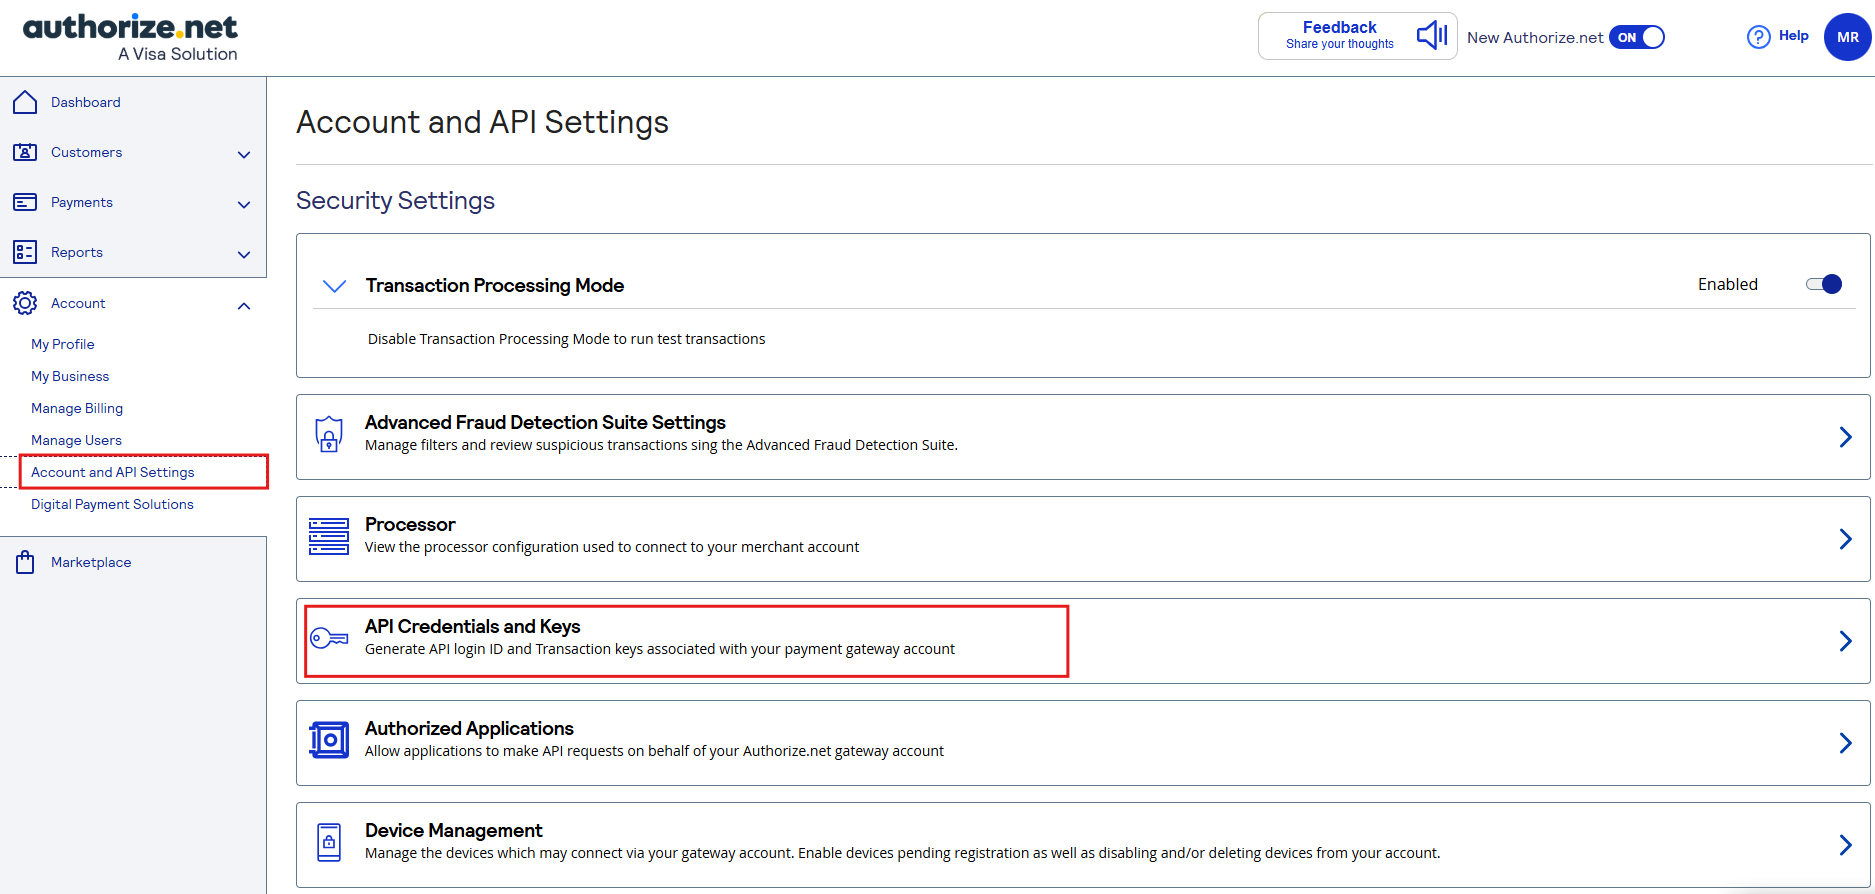Click the API Credentials key icon
This screenshot has height=894, width=1875.
(328, 638)
